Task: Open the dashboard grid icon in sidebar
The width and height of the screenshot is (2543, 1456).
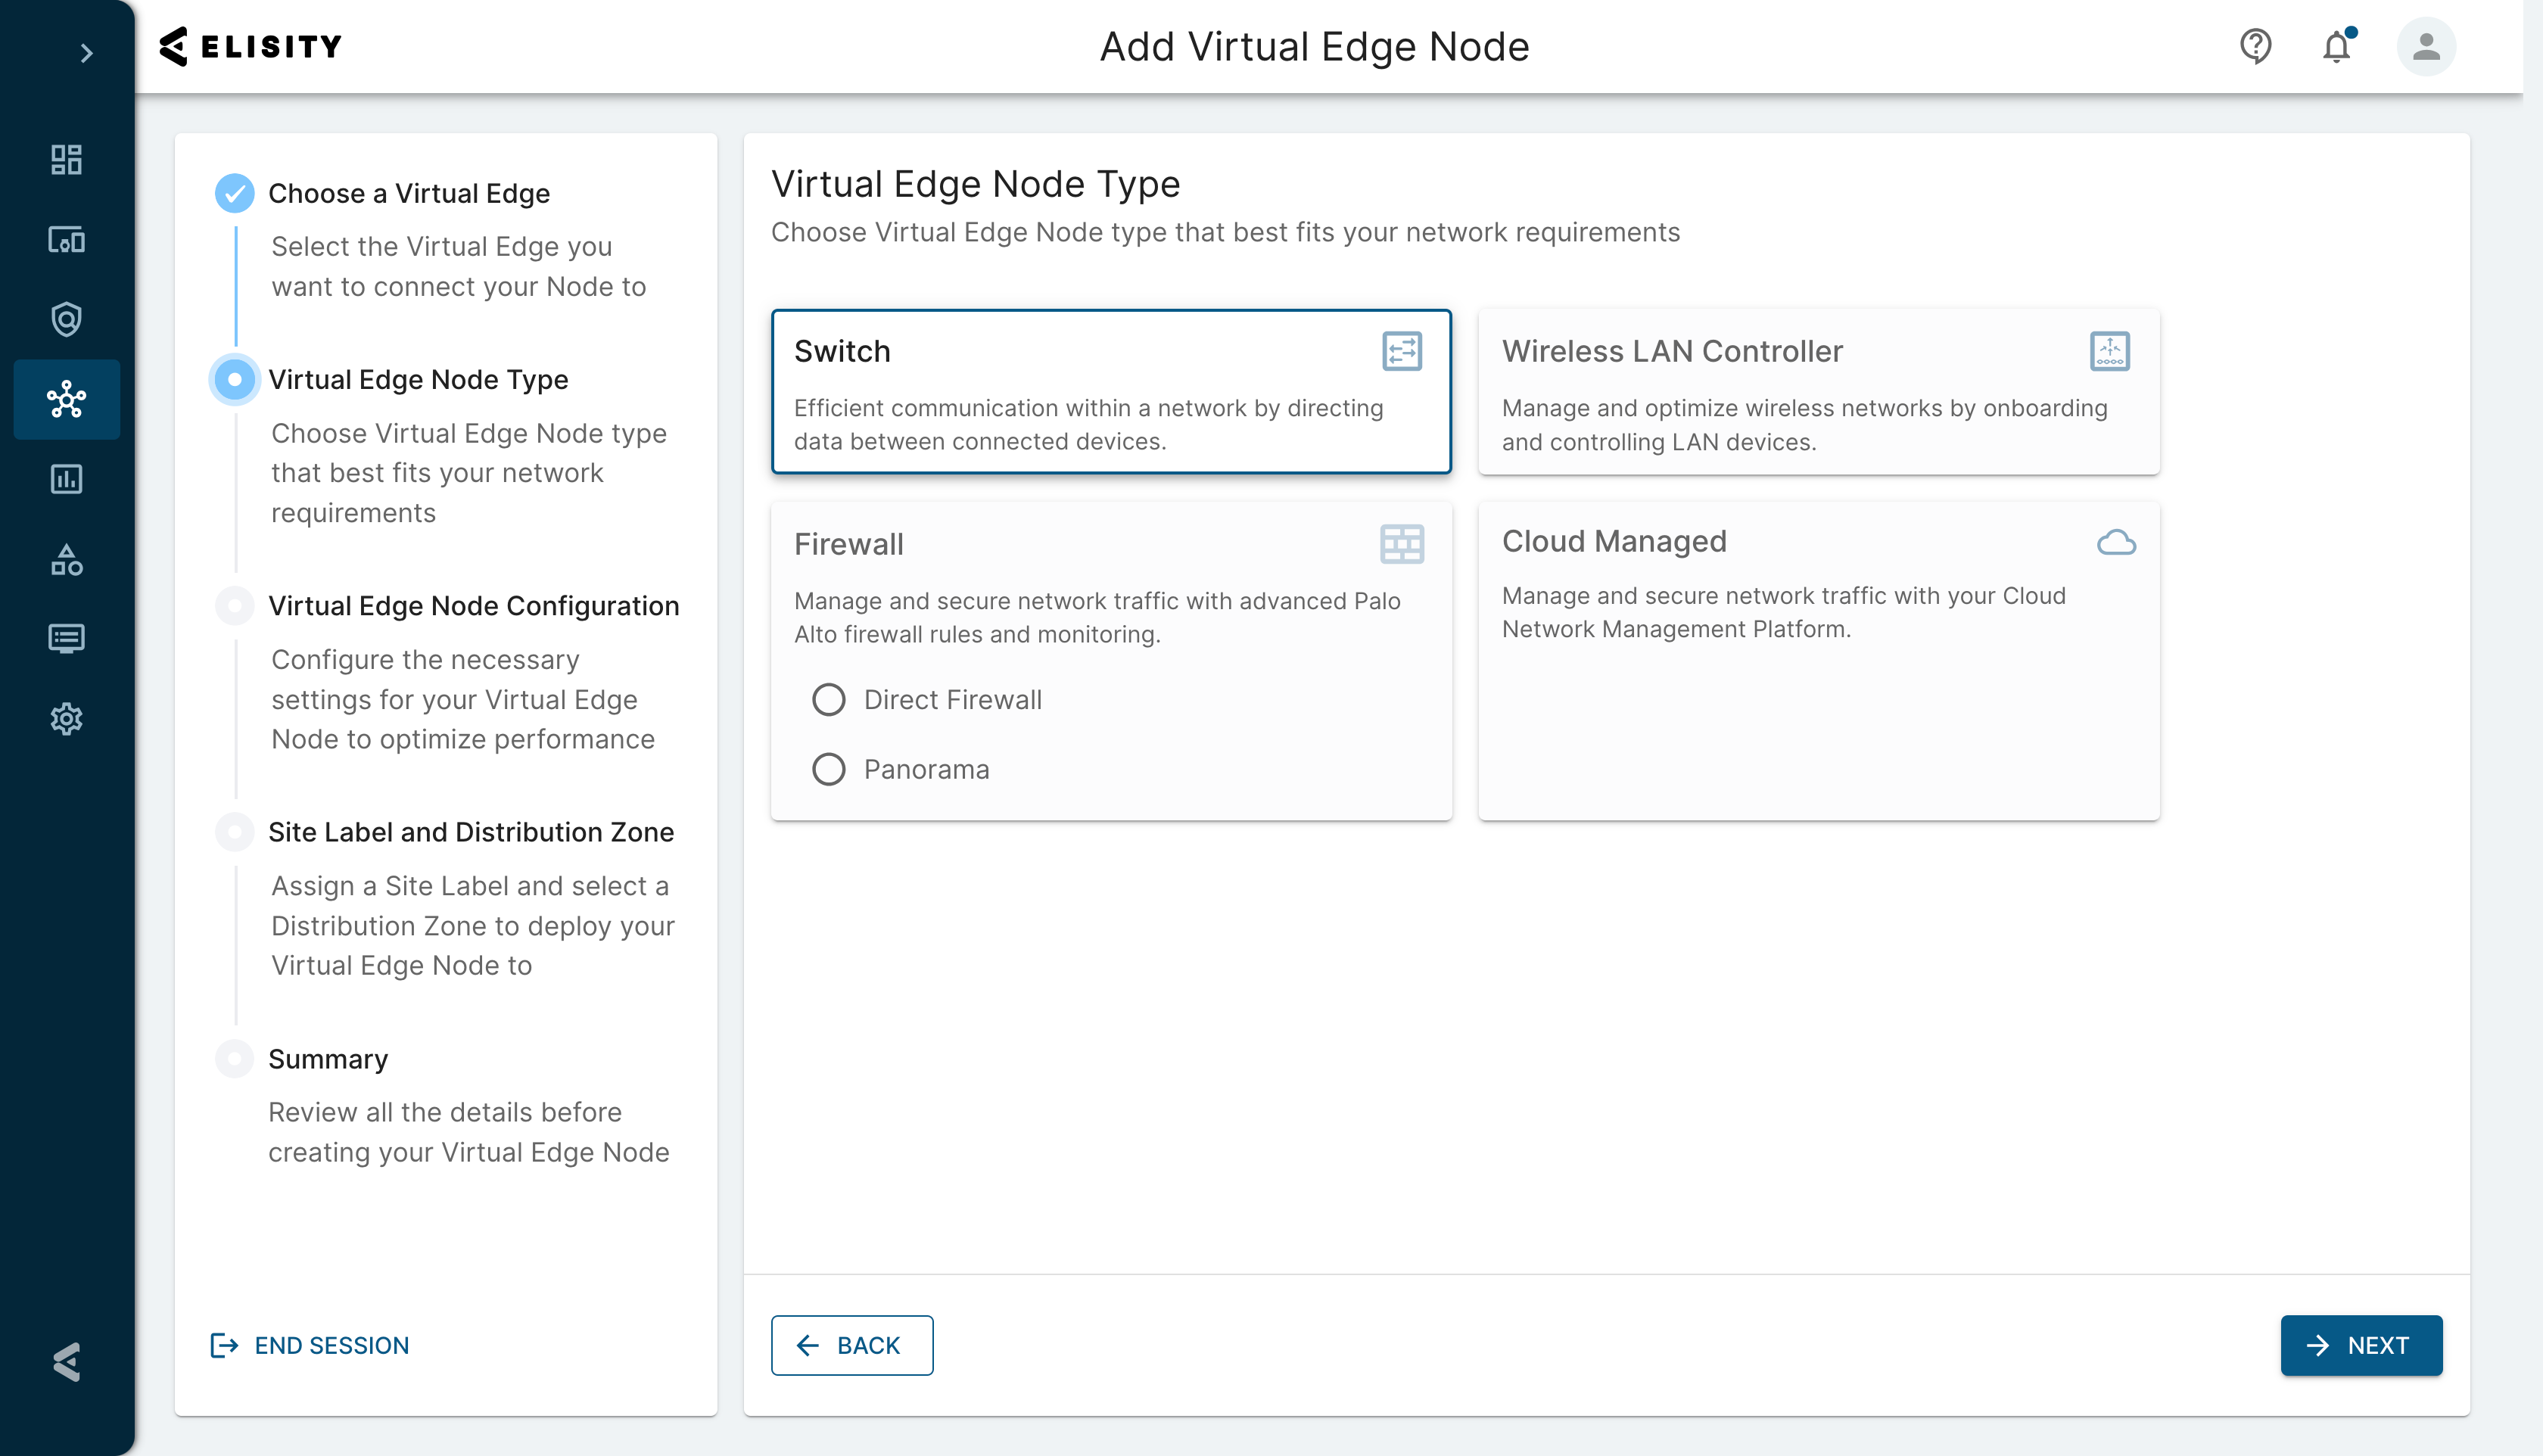Action: pos(67,159)
